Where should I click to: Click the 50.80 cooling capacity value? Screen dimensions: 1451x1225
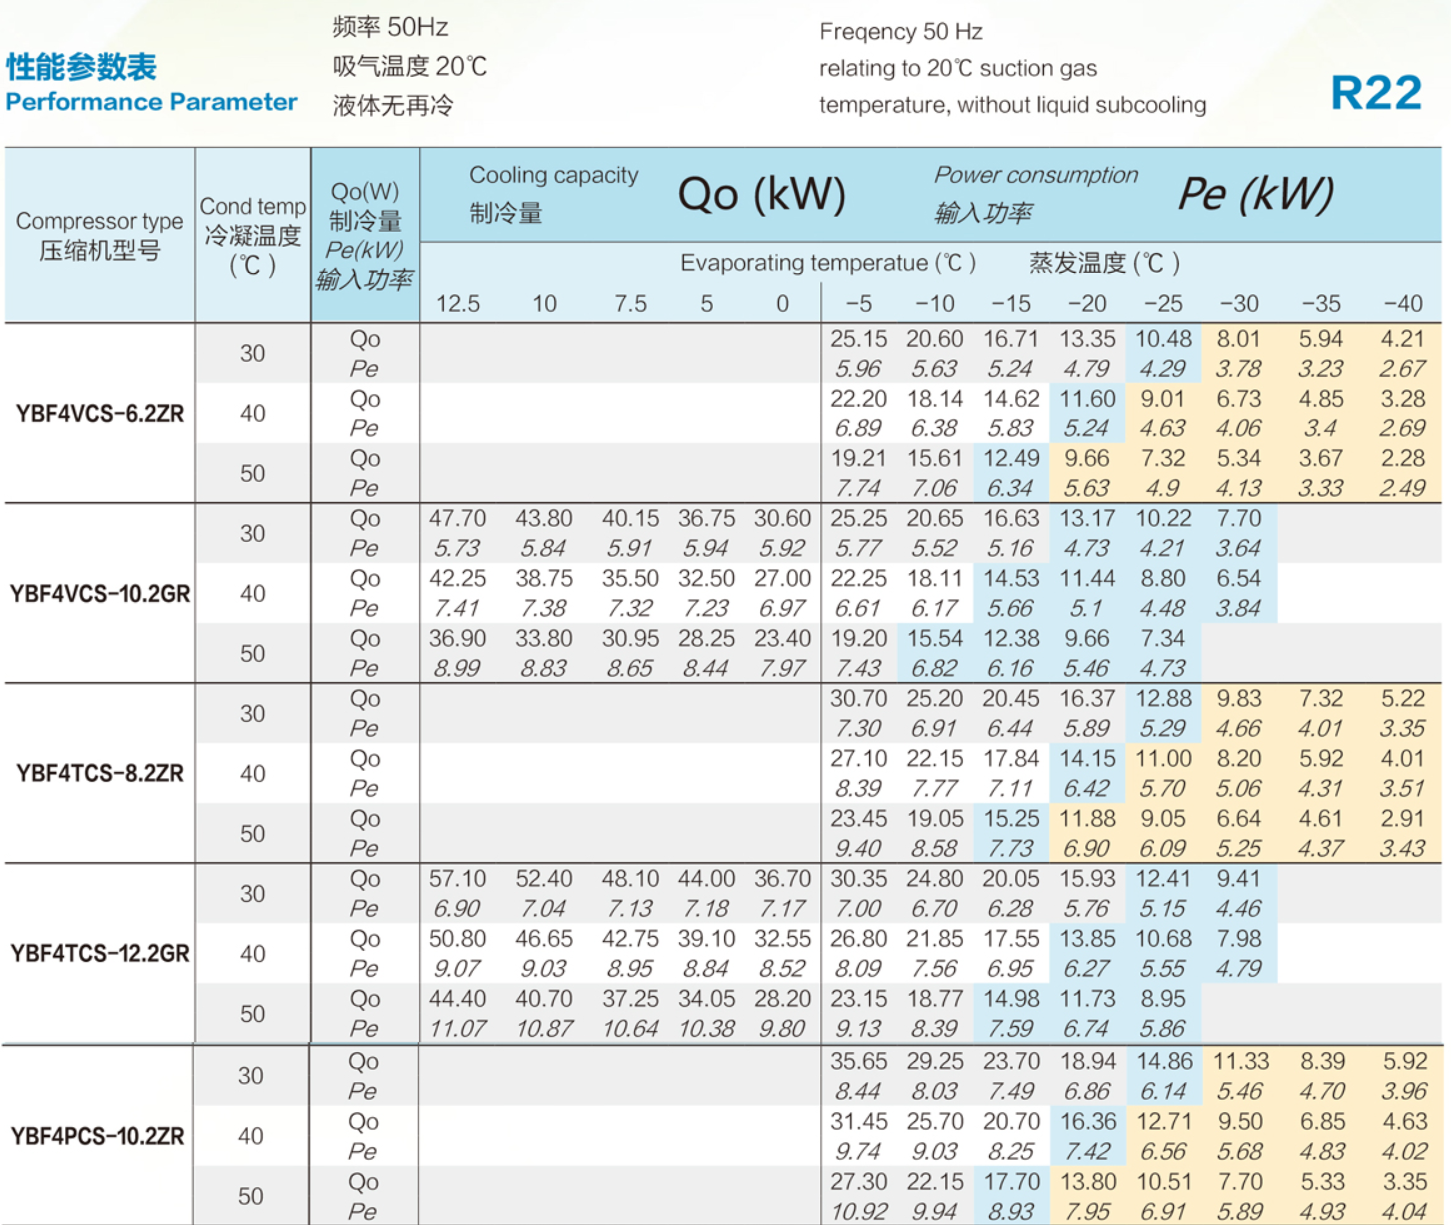458,939
